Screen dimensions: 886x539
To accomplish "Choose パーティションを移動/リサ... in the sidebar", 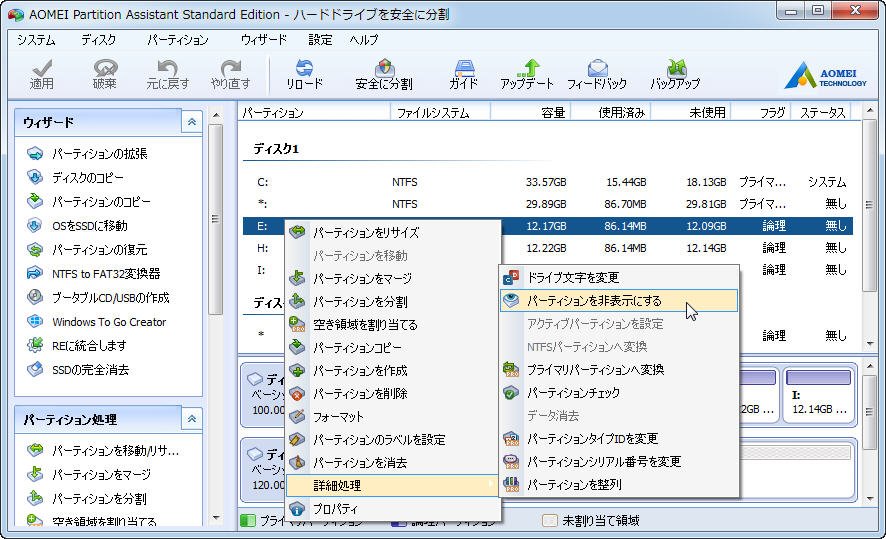I will tap(103, 450).
